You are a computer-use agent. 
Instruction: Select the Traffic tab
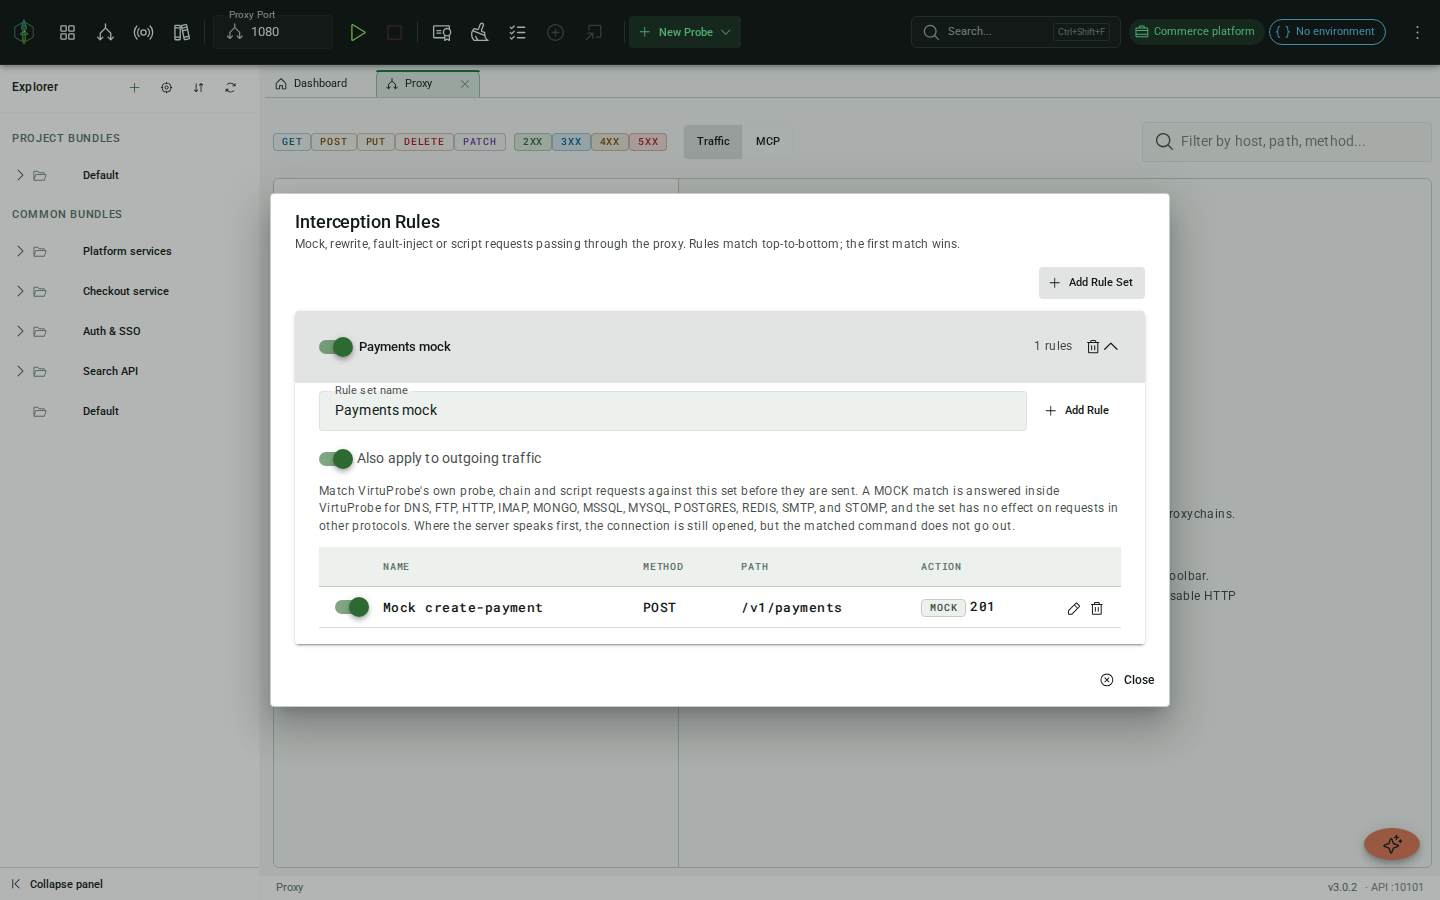point(713,141)
